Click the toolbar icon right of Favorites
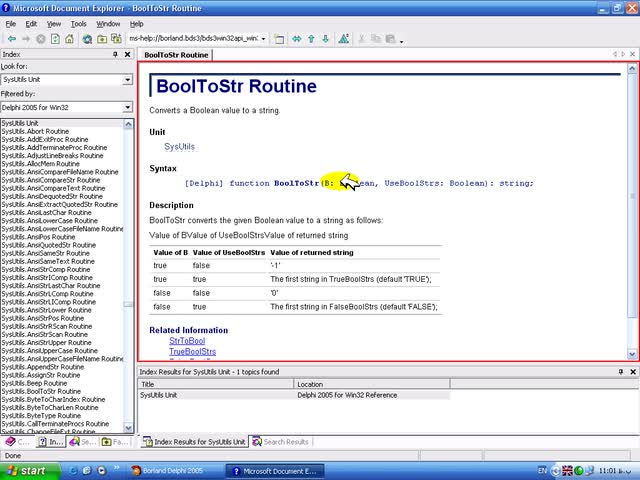The height and width of the screenshot is (480, 640). click(116, 39)
